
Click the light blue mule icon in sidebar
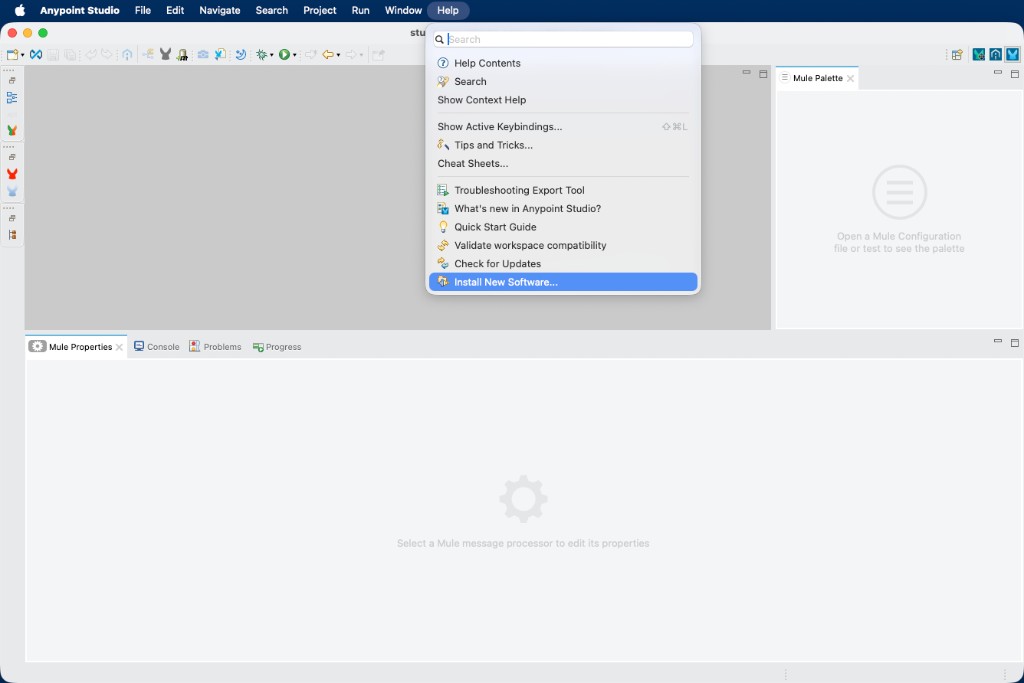click(12, 191)
